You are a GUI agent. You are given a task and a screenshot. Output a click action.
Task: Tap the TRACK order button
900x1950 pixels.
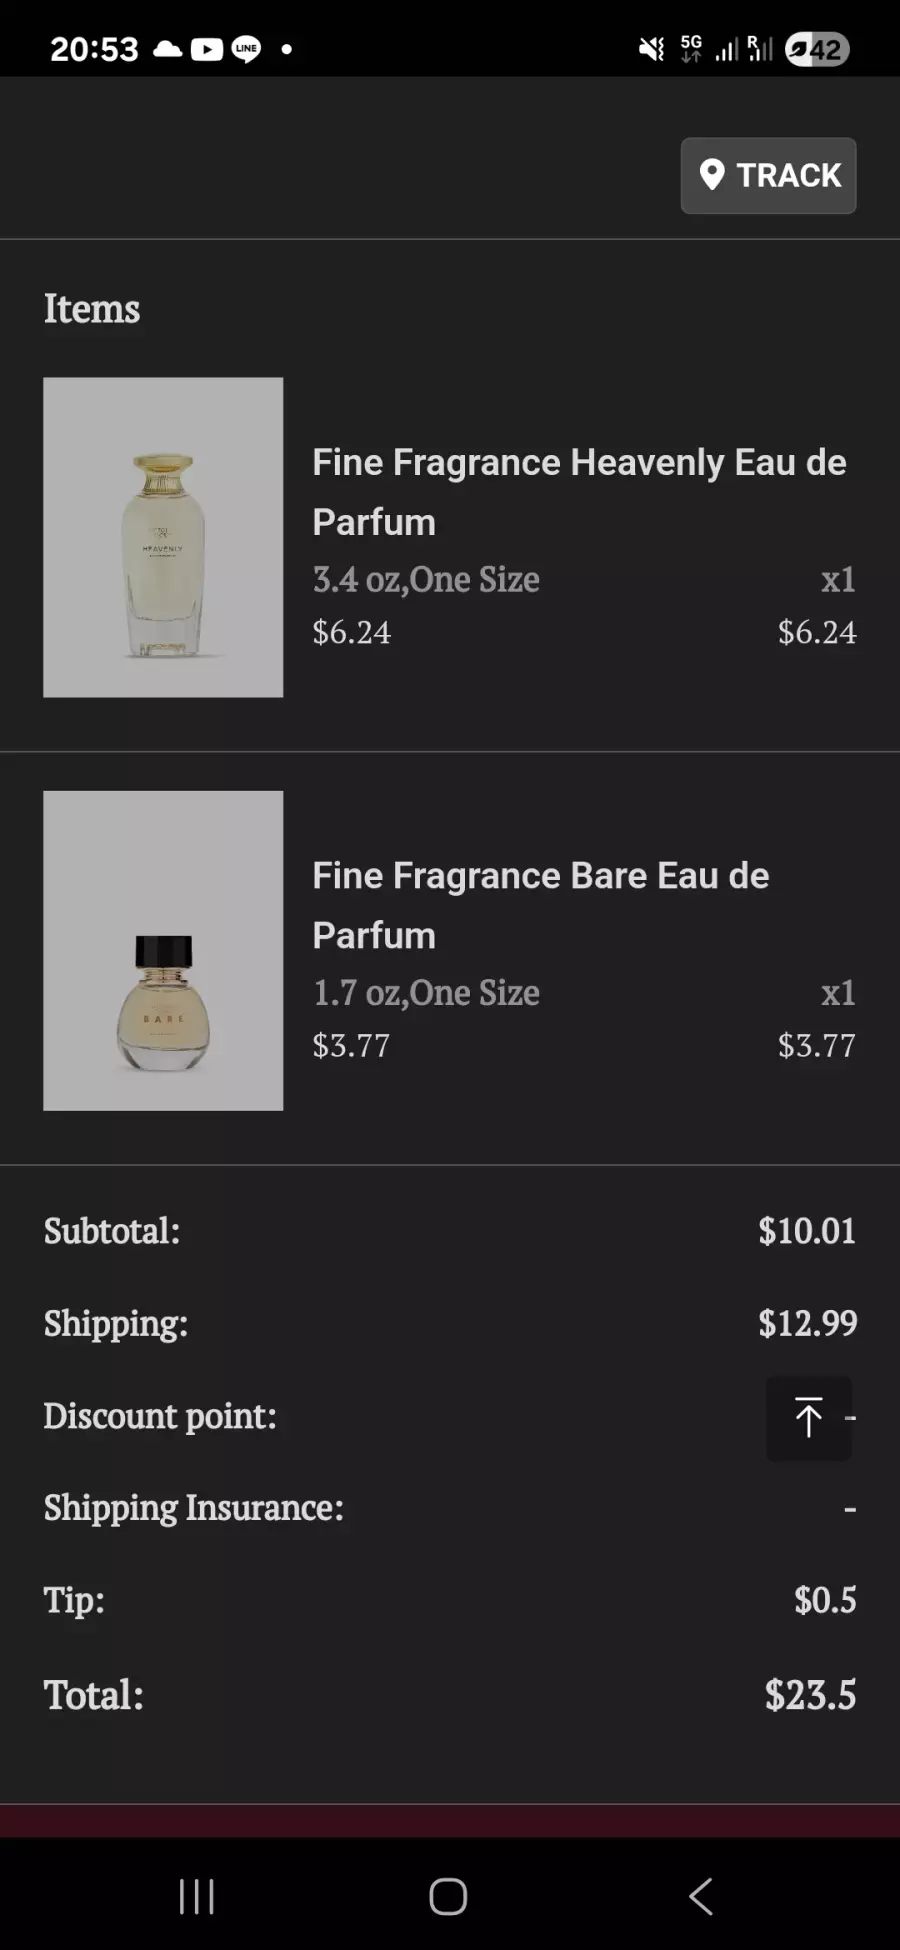(768, 176)
